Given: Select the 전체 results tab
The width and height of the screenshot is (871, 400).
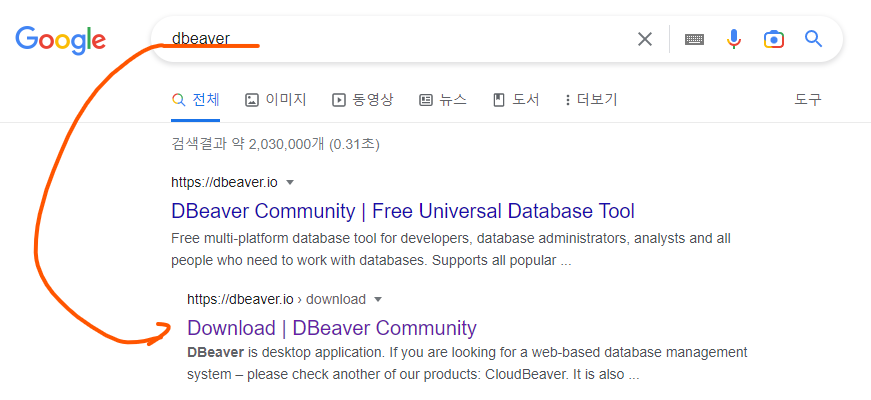Looking at the screenshot, I should point(196,100).
